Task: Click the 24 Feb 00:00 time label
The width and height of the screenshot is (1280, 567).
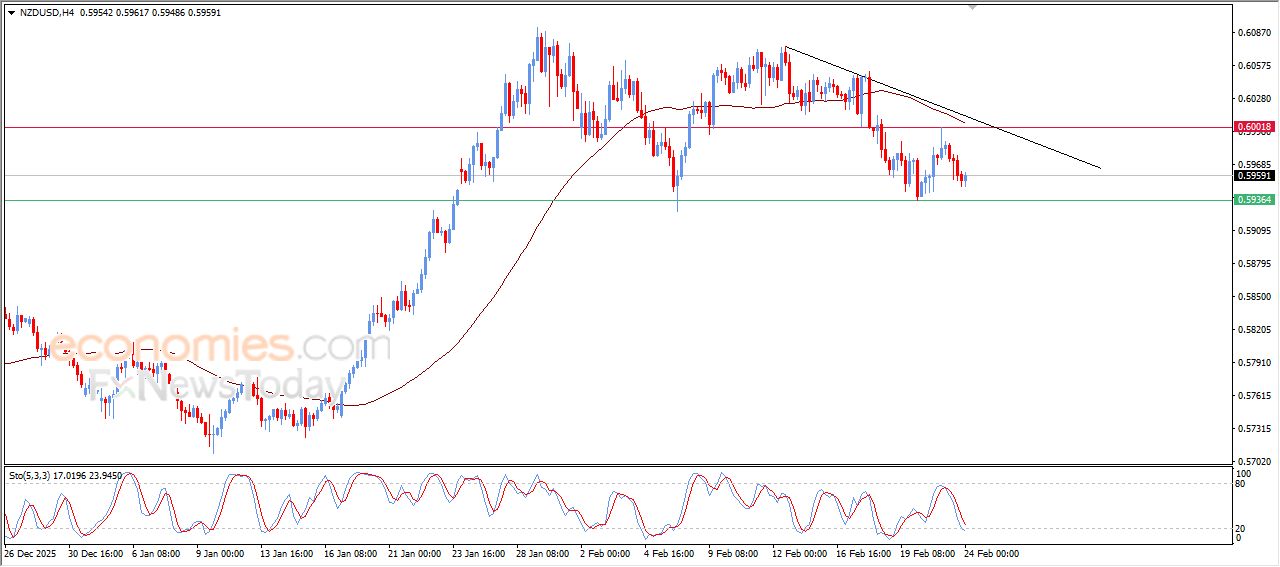Action: (990, 552)
